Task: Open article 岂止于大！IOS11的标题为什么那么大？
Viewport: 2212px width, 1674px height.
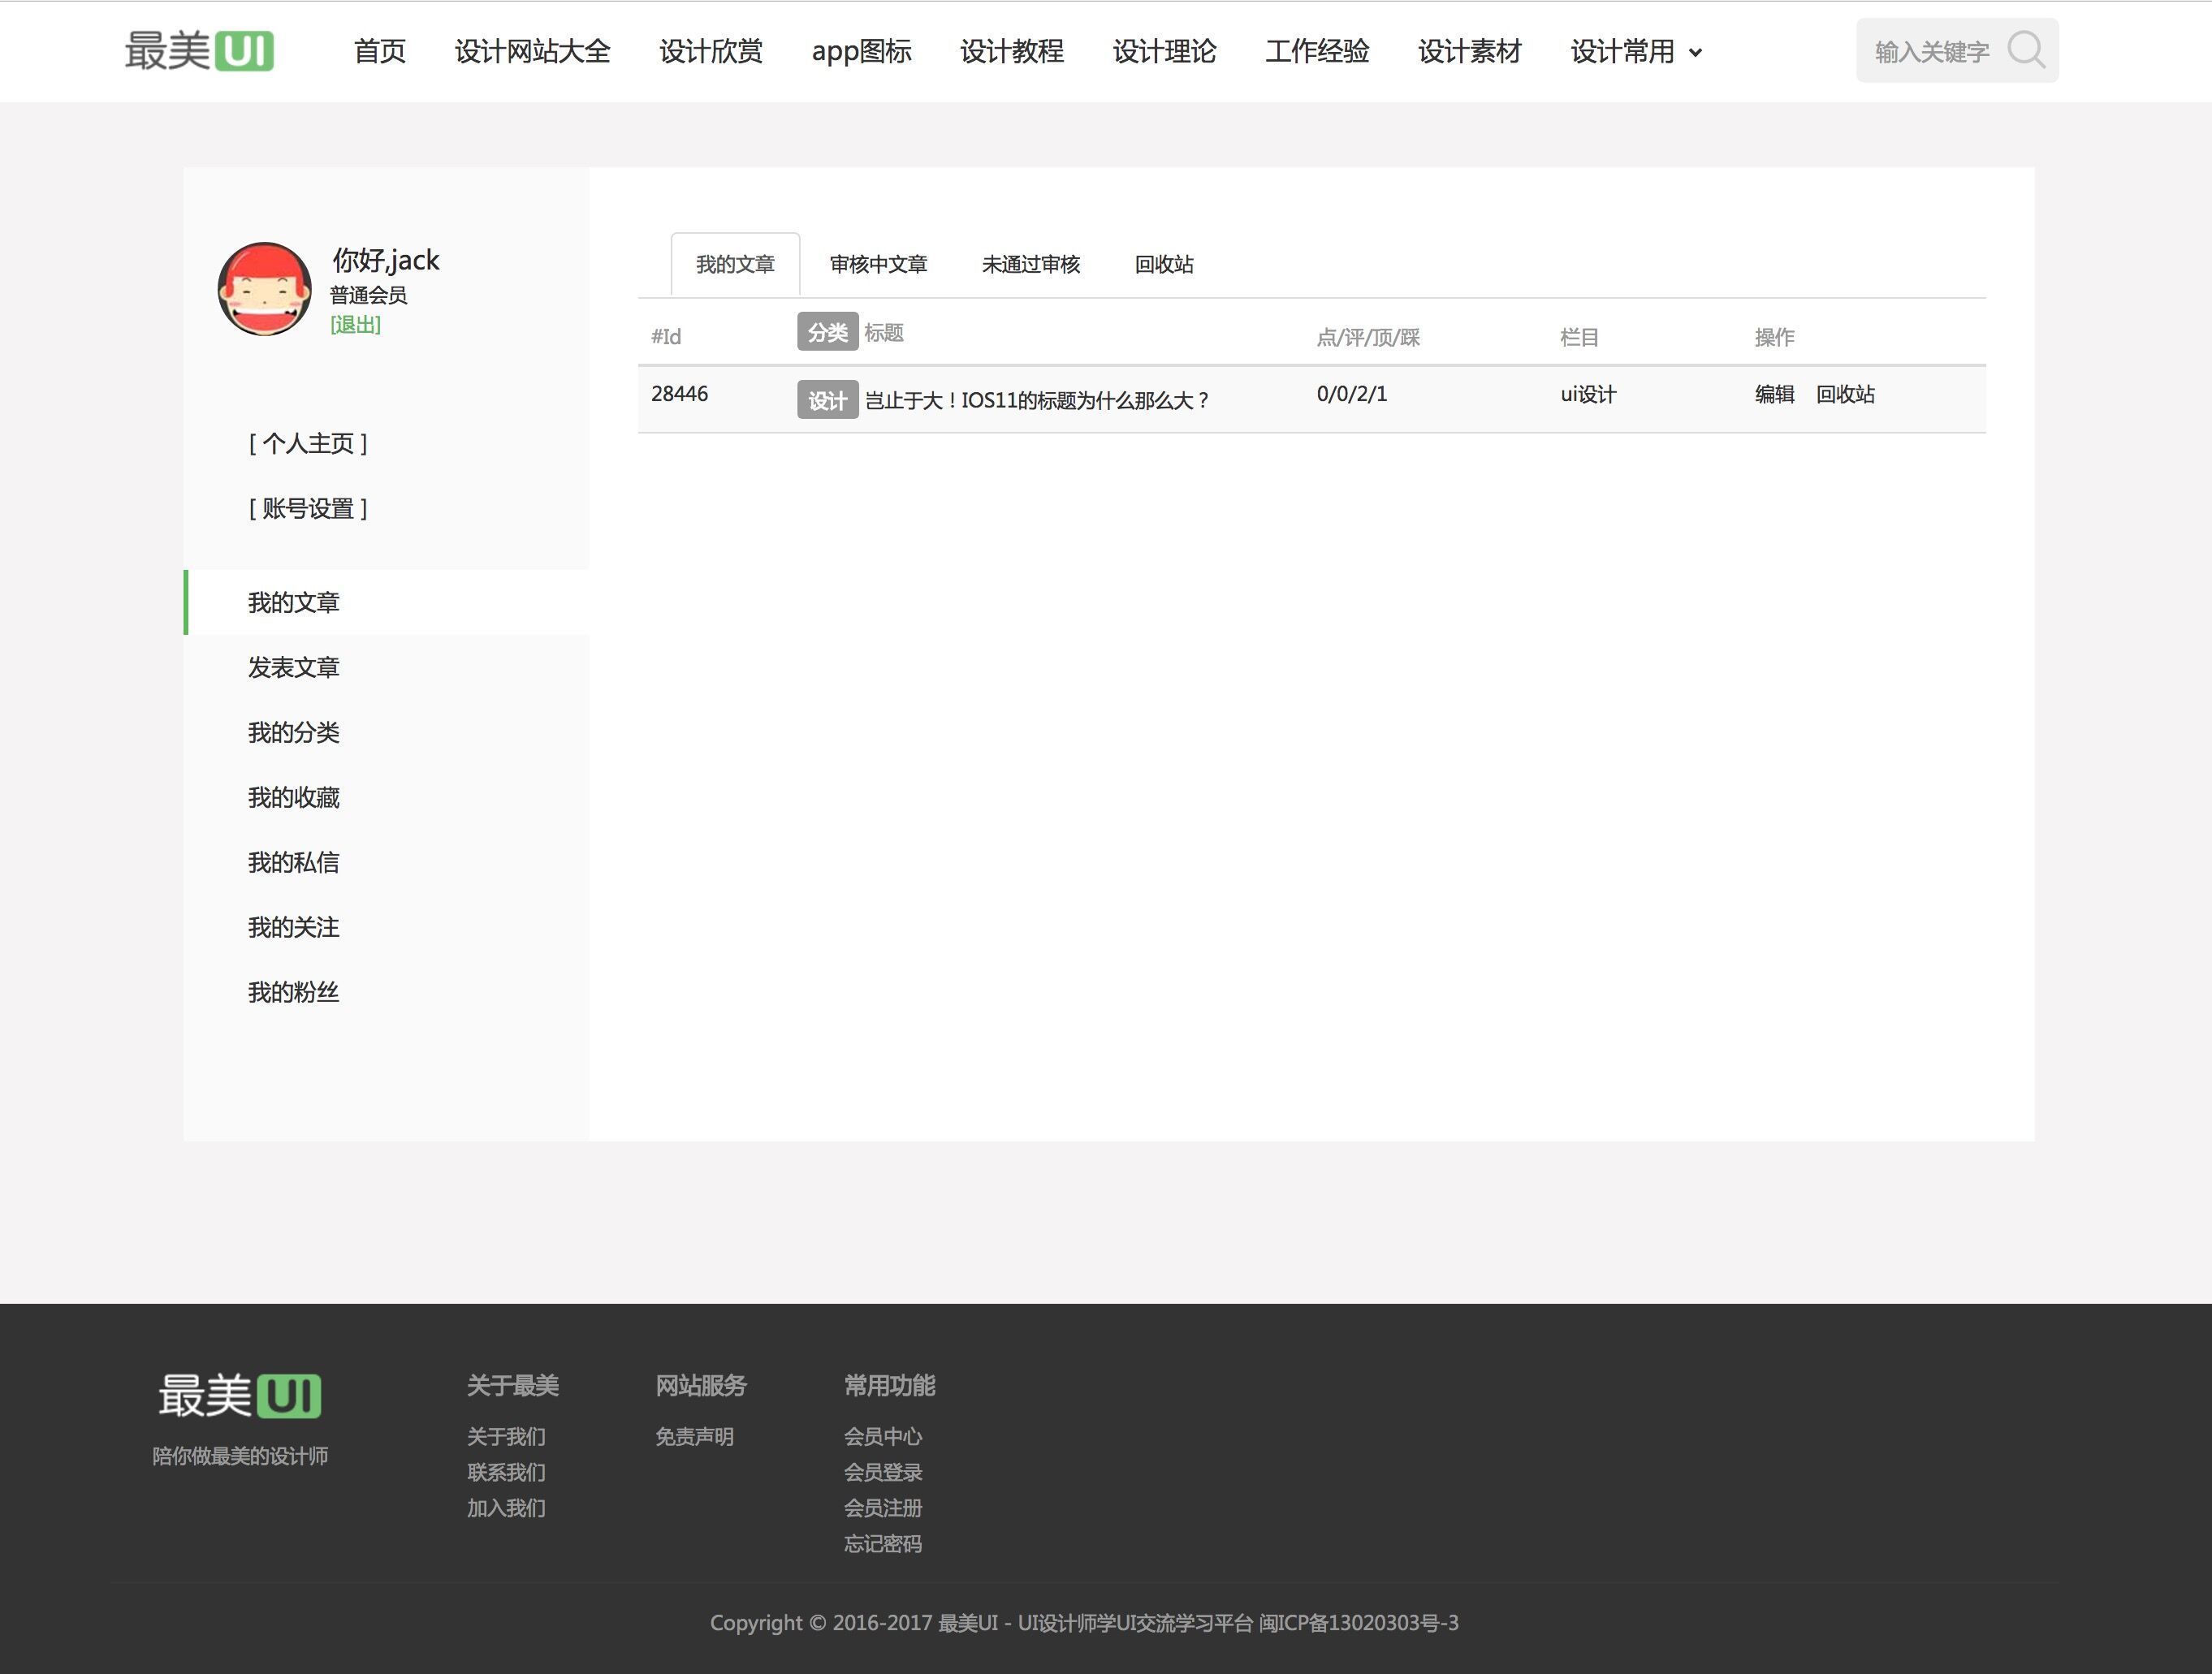Action: coord(1037,401)
